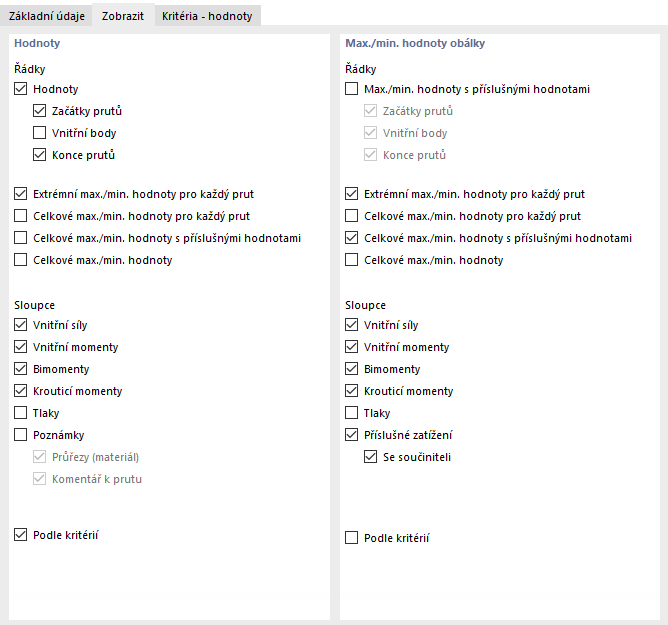Select the Zobrazit tab
Viewport: 668px width, 625px height.
pos(123,15)
